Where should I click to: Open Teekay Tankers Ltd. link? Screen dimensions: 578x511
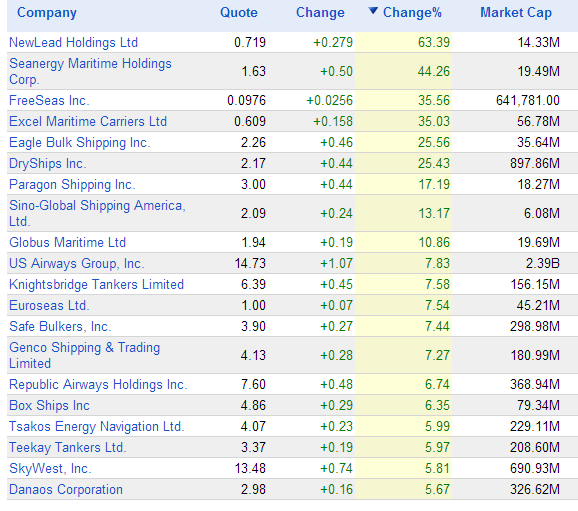[67, 447]
